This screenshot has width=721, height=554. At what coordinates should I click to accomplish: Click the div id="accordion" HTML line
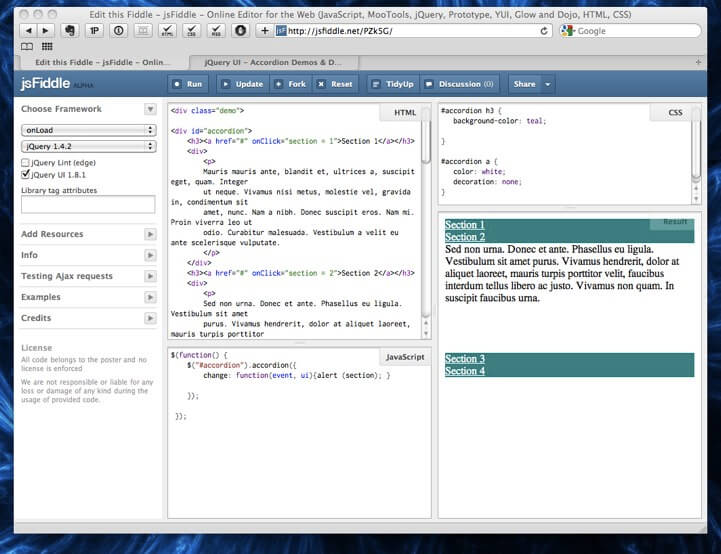[211, 131]
